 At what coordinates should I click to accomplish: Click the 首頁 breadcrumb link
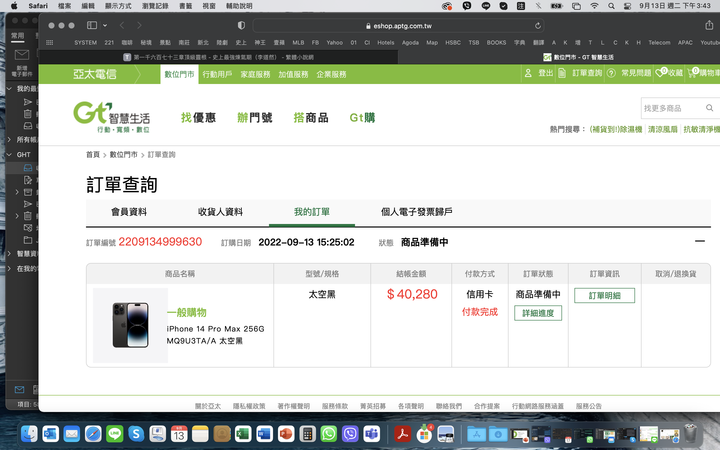[93, 155]
